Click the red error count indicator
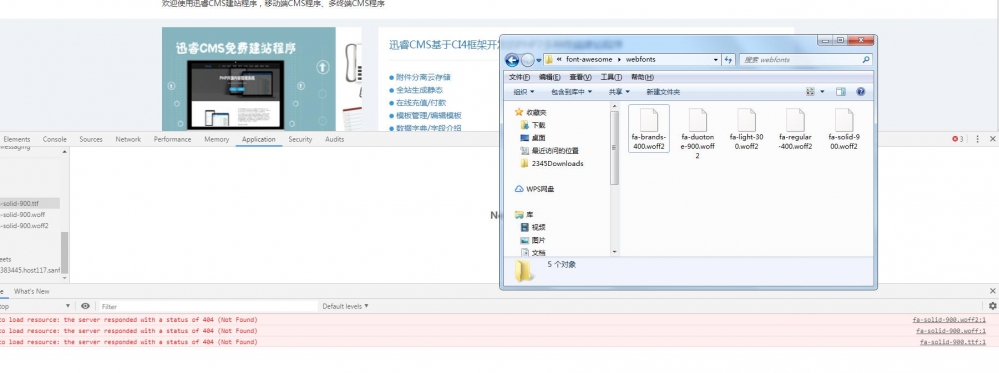The height and width of the screenshot is (373, 999). point(958,139)
